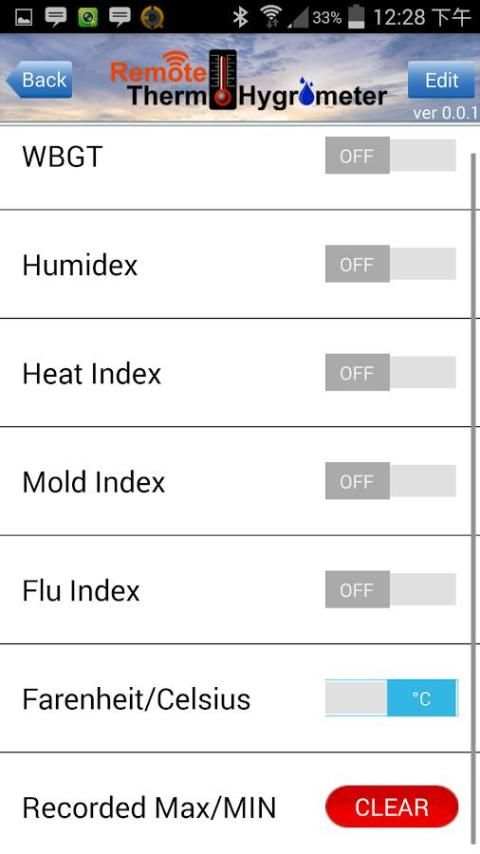This screenshot has width=480, height=854.
Task: Turn on the WBGT switch
Action: point(391,156)
